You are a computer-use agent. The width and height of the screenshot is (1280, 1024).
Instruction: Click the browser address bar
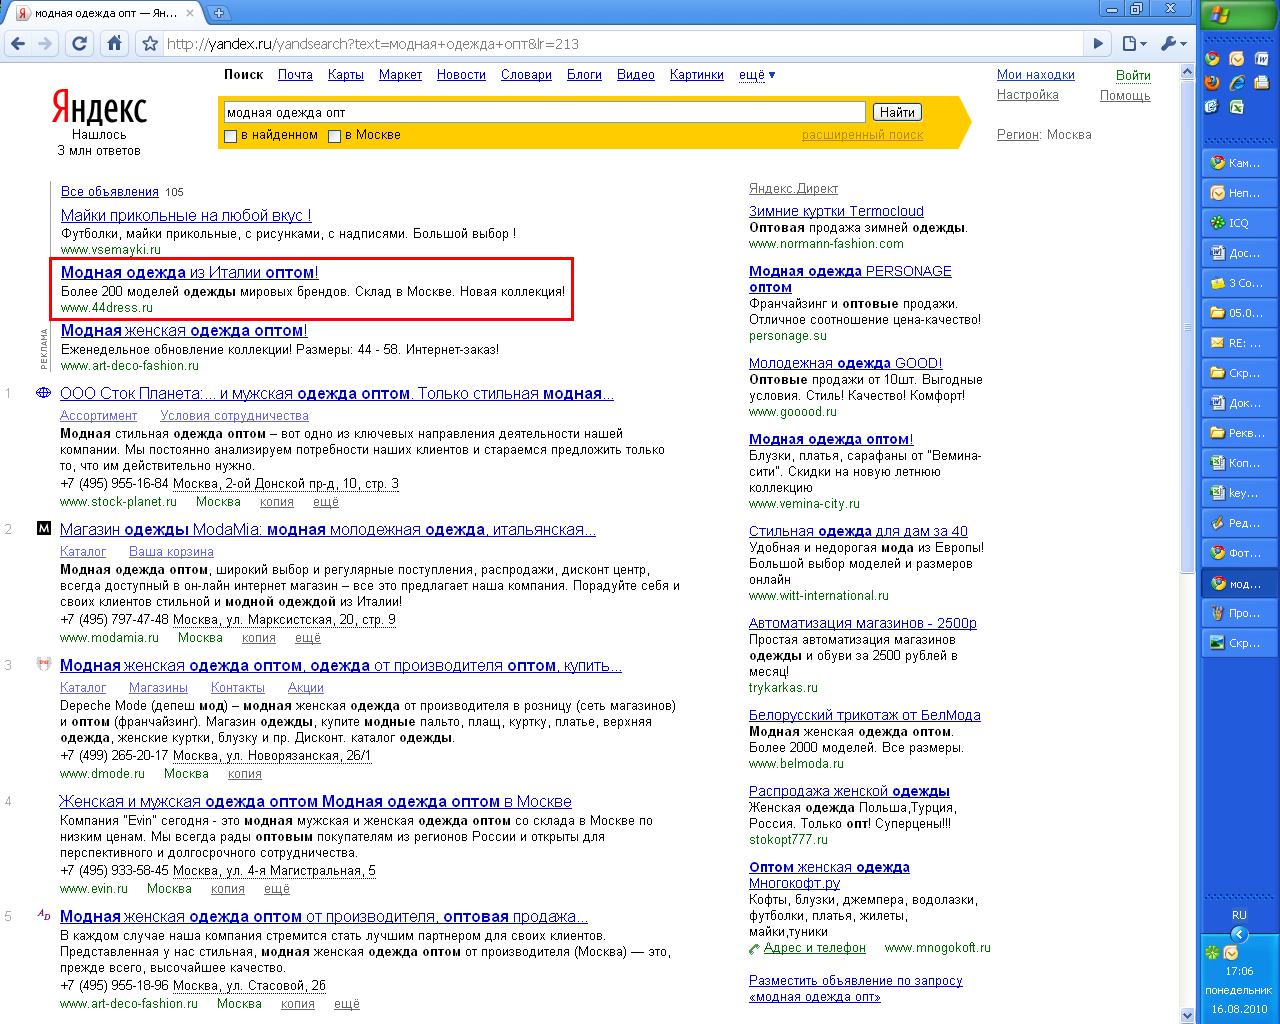tap(620, 44)
